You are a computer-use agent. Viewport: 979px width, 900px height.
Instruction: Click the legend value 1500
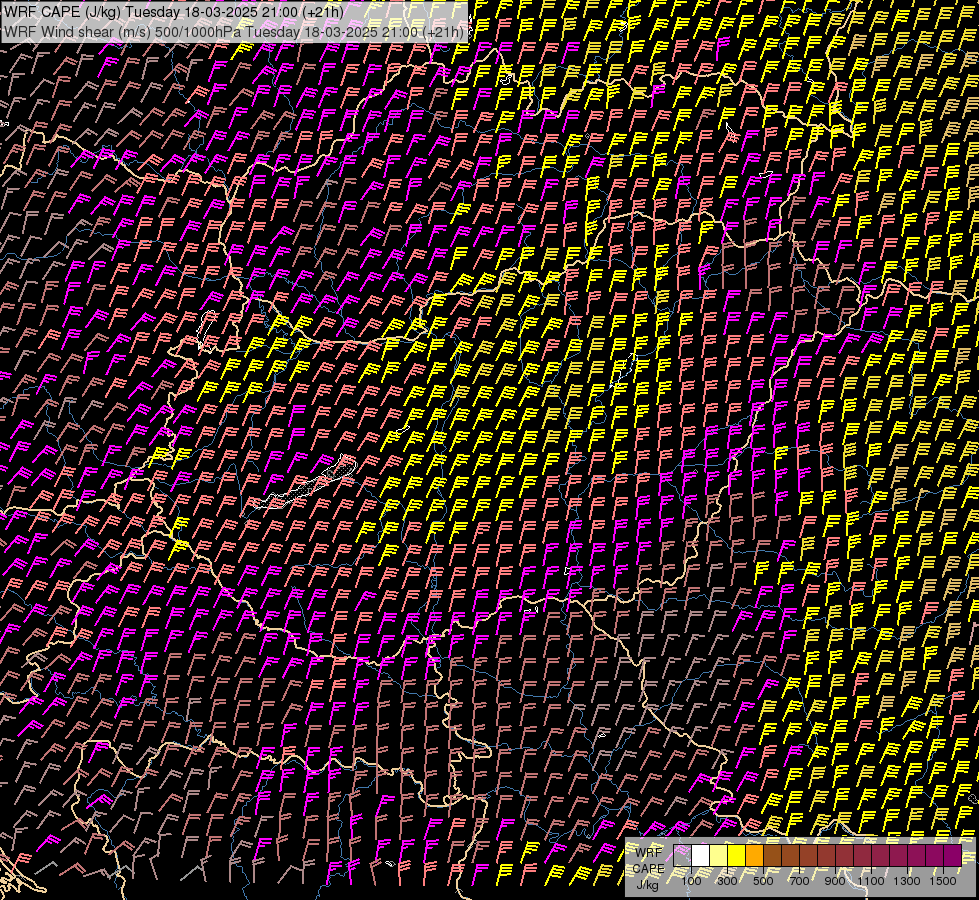click(943, 881)
